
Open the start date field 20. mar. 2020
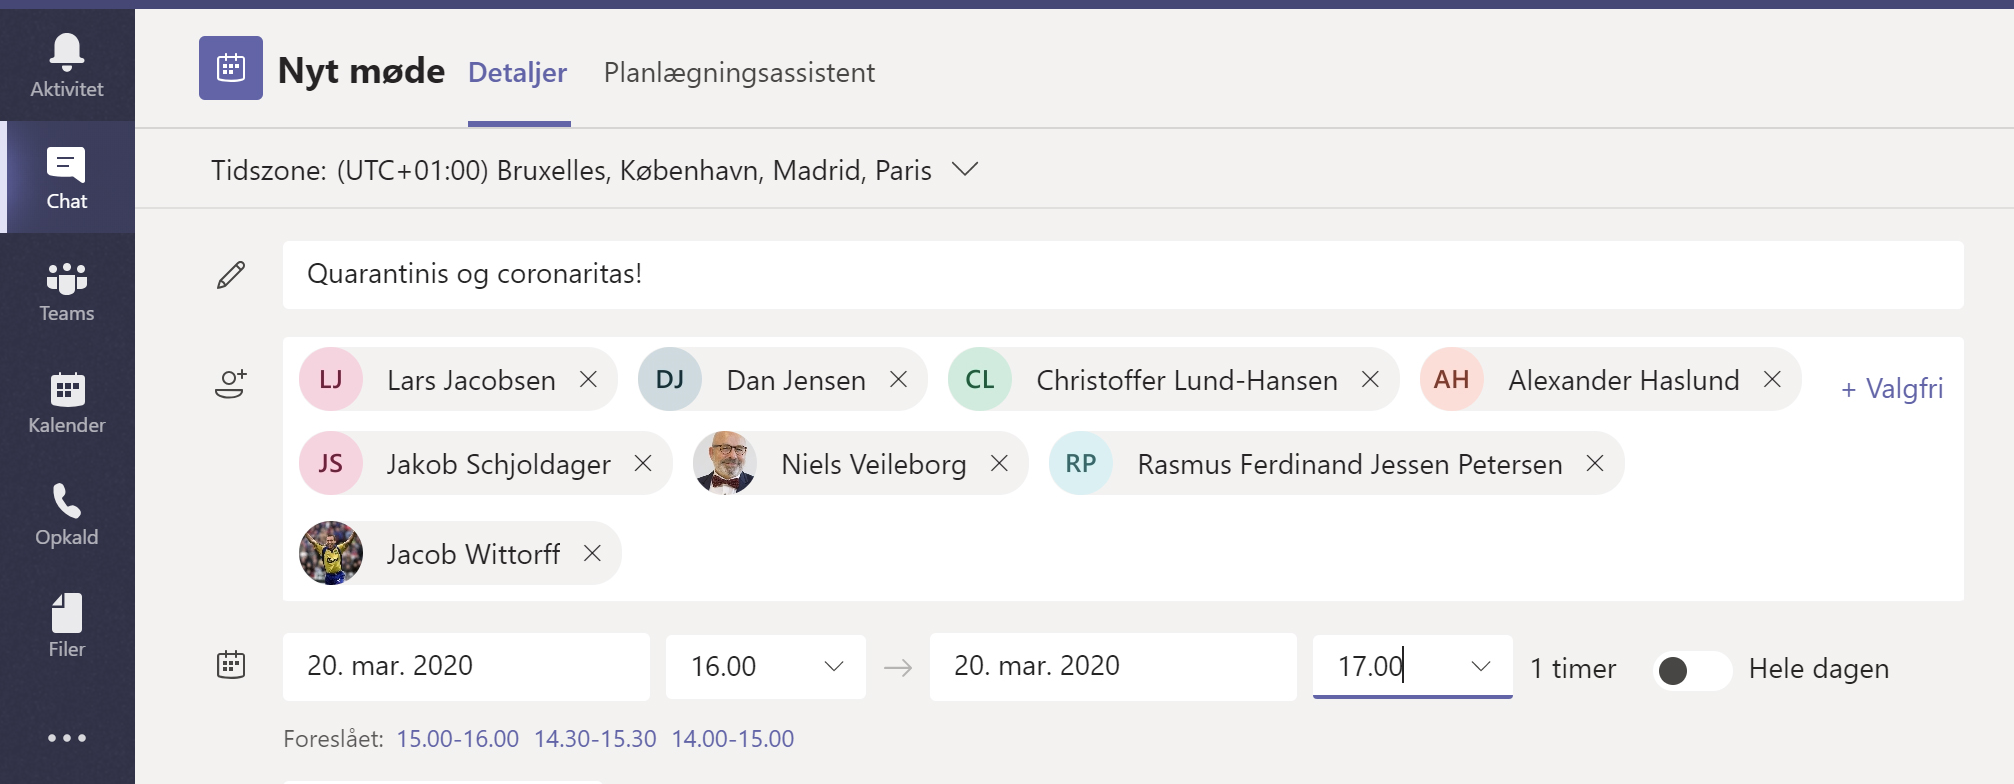point(465,666)
